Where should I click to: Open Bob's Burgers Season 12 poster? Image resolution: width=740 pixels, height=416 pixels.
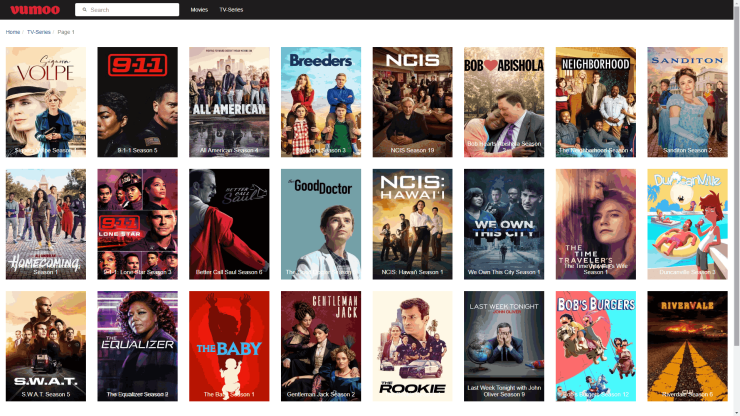[x=596, y=346]
